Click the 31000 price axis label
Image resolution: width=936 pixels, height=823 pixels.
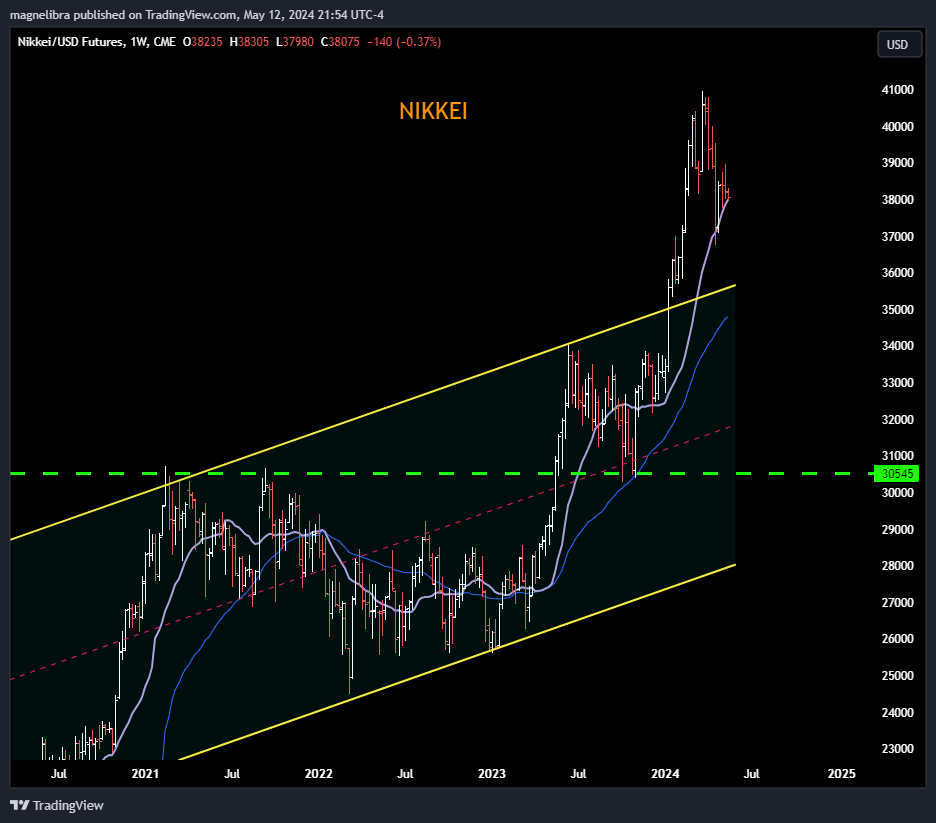[x=897, y=455]
